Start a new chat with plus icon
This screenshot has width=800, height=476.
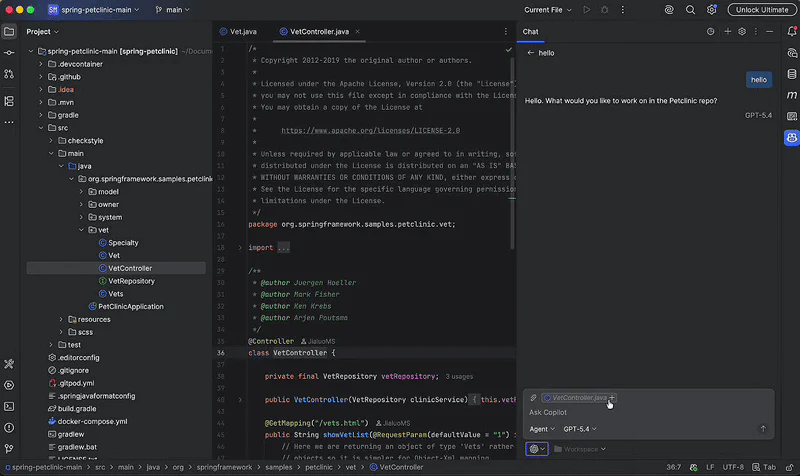[728, 32]
